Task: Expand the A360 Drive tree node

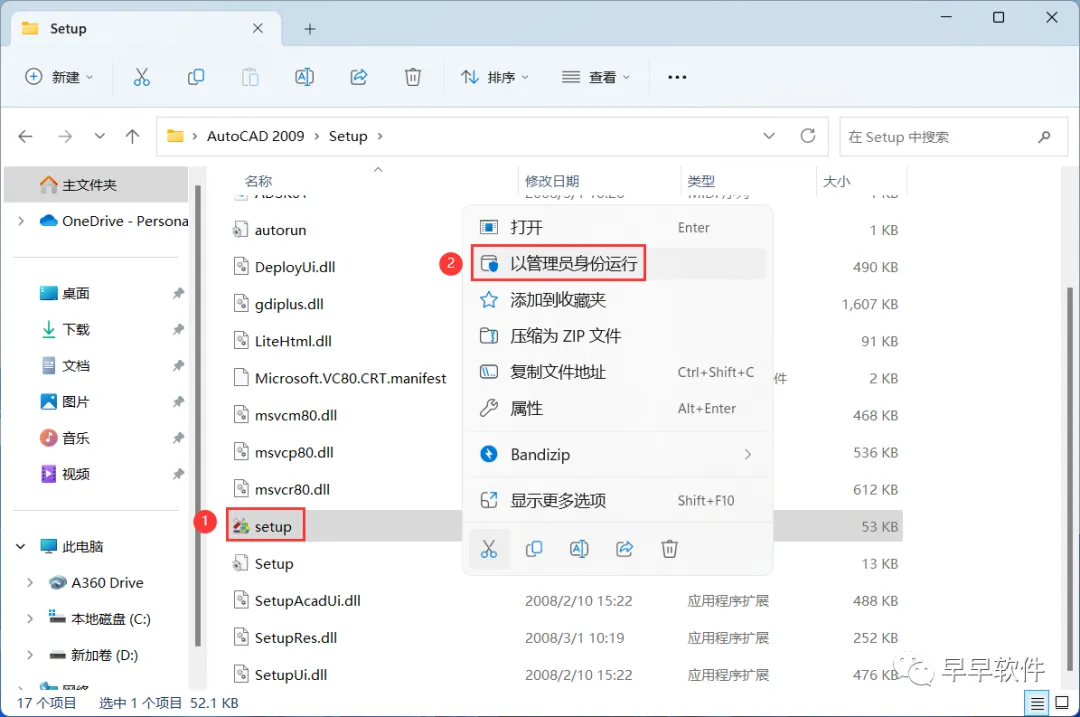Action: pos(30,583)
